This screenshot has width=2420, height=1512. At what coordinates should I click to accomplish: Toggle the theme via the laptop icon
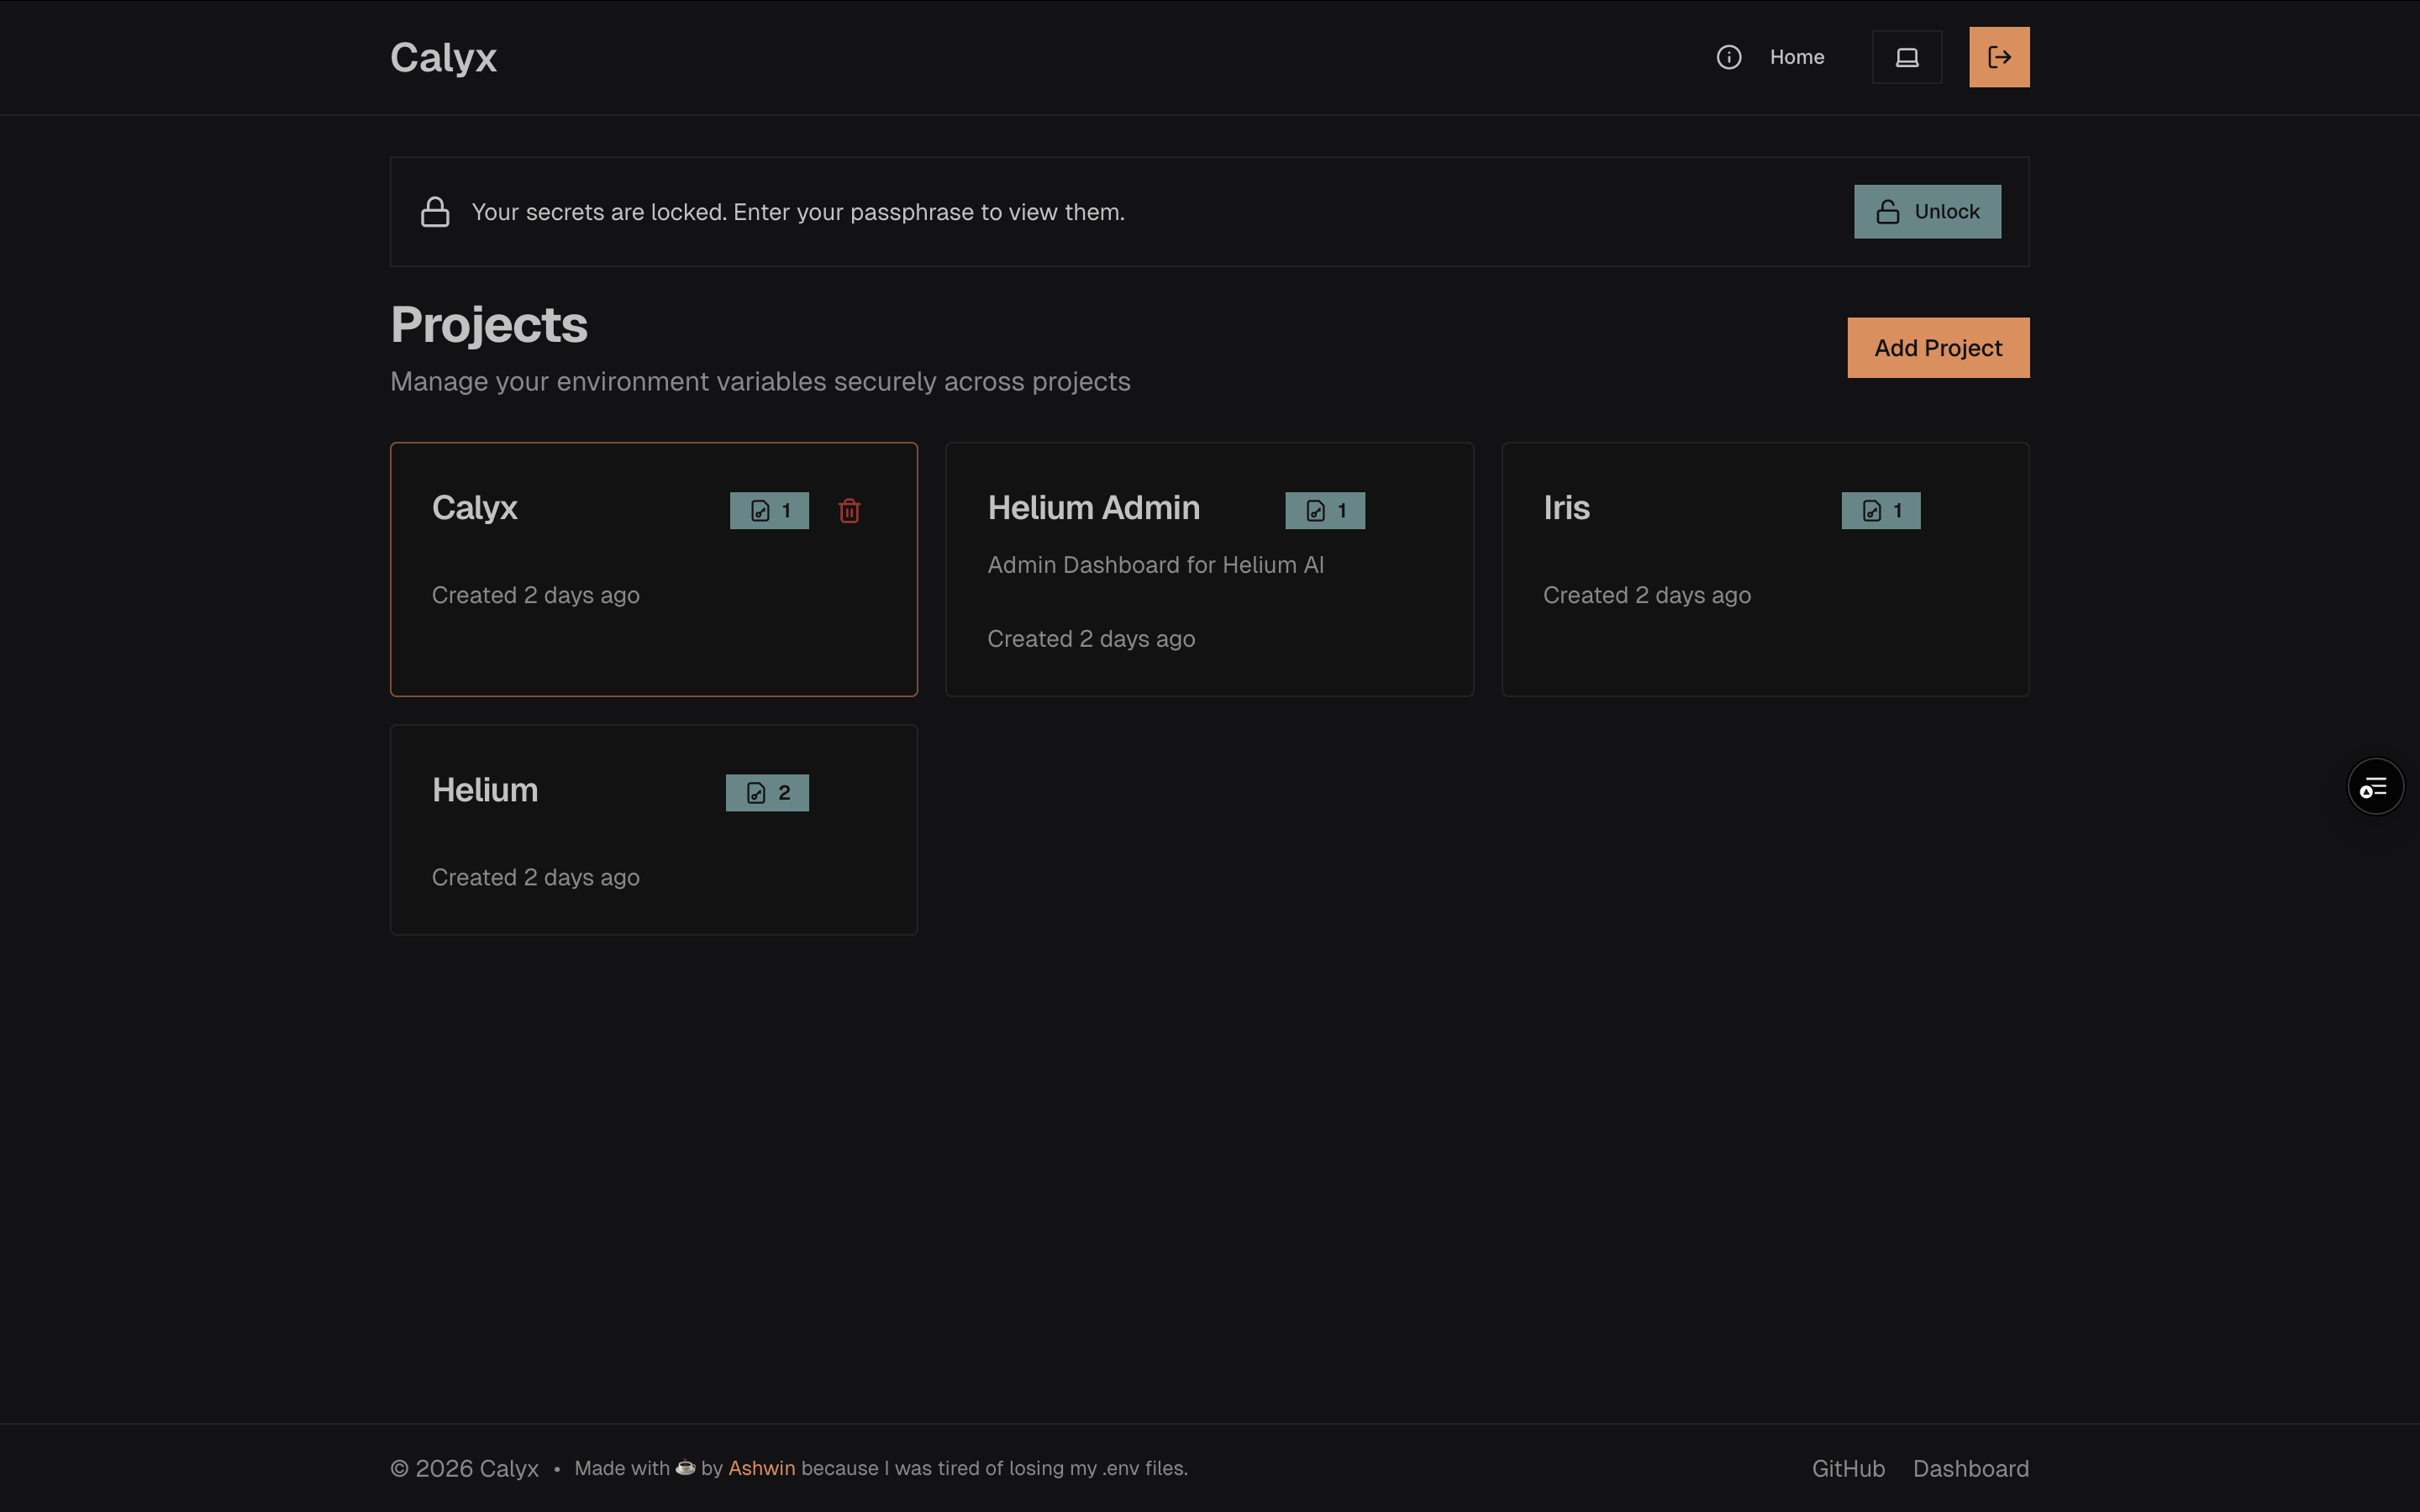click(x=1906, y=57)
